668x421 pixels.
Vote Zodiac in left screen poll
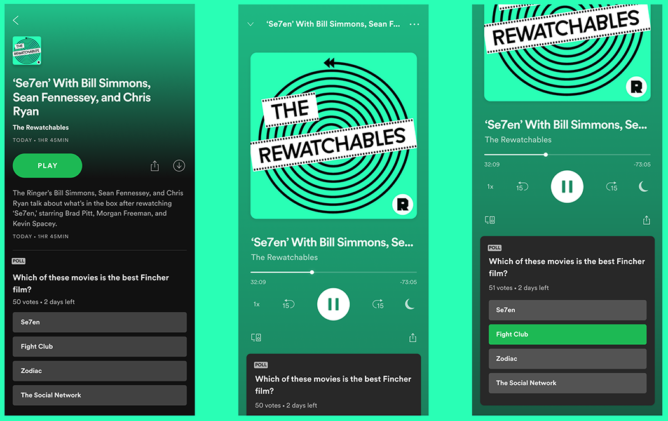[x=100, y=371]
